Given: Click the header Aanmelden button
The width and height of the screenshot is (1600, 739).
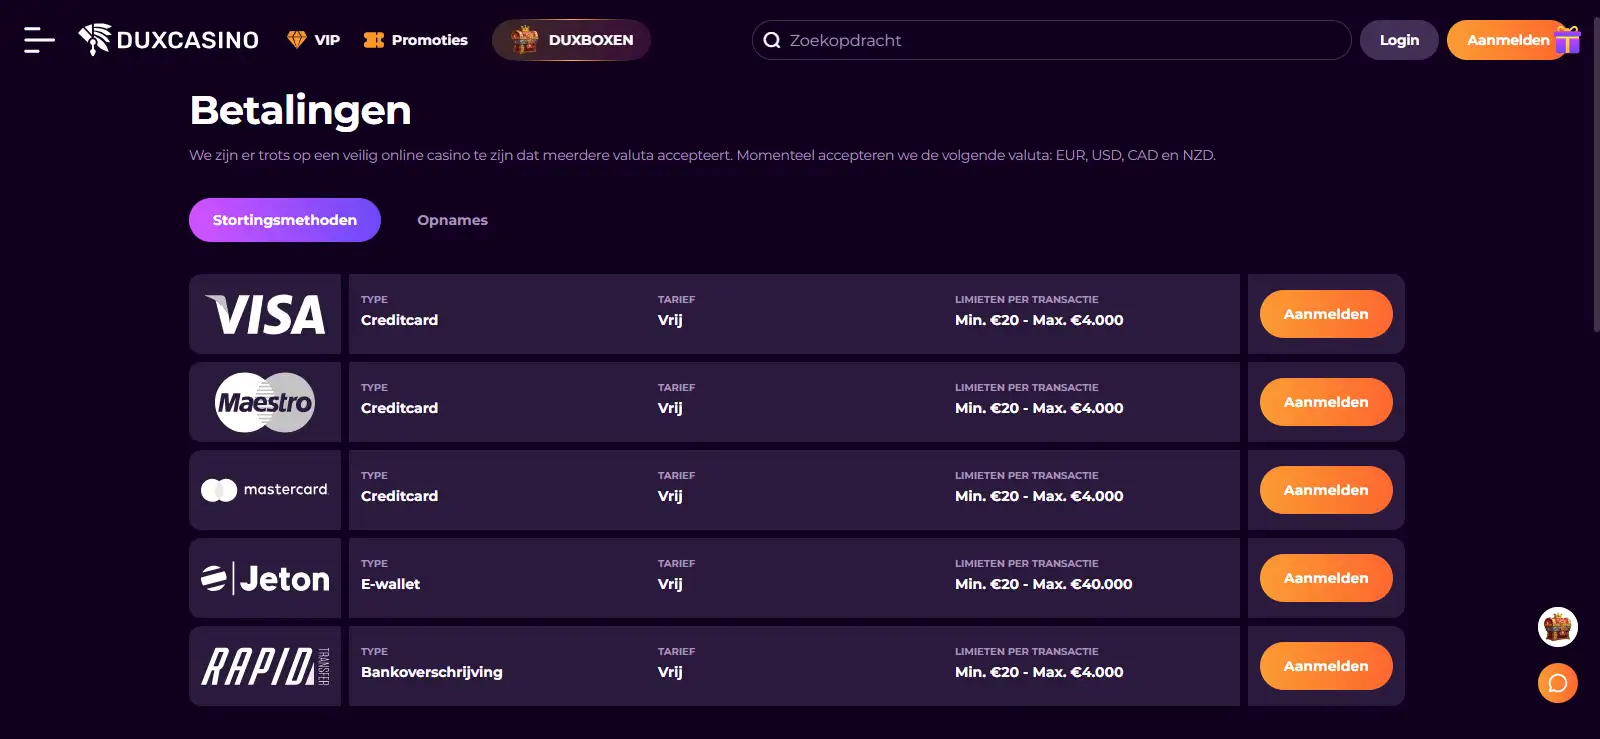Looking at the screenshot, I should (1508, 40).
